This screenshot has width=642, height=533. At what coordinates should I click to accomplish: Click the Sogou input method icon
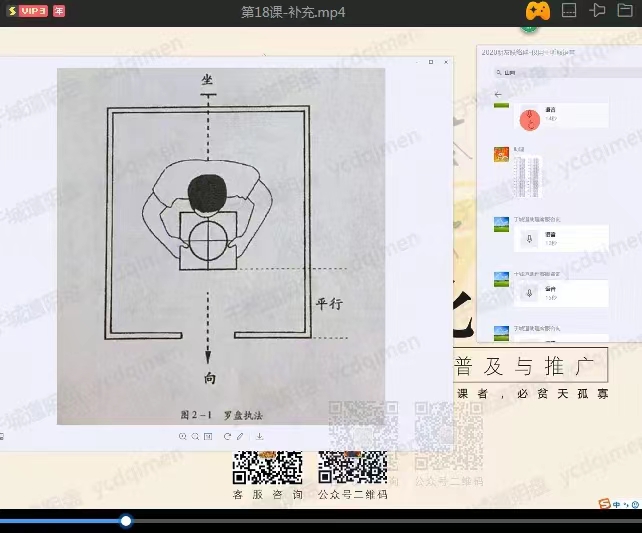point(604,503)
